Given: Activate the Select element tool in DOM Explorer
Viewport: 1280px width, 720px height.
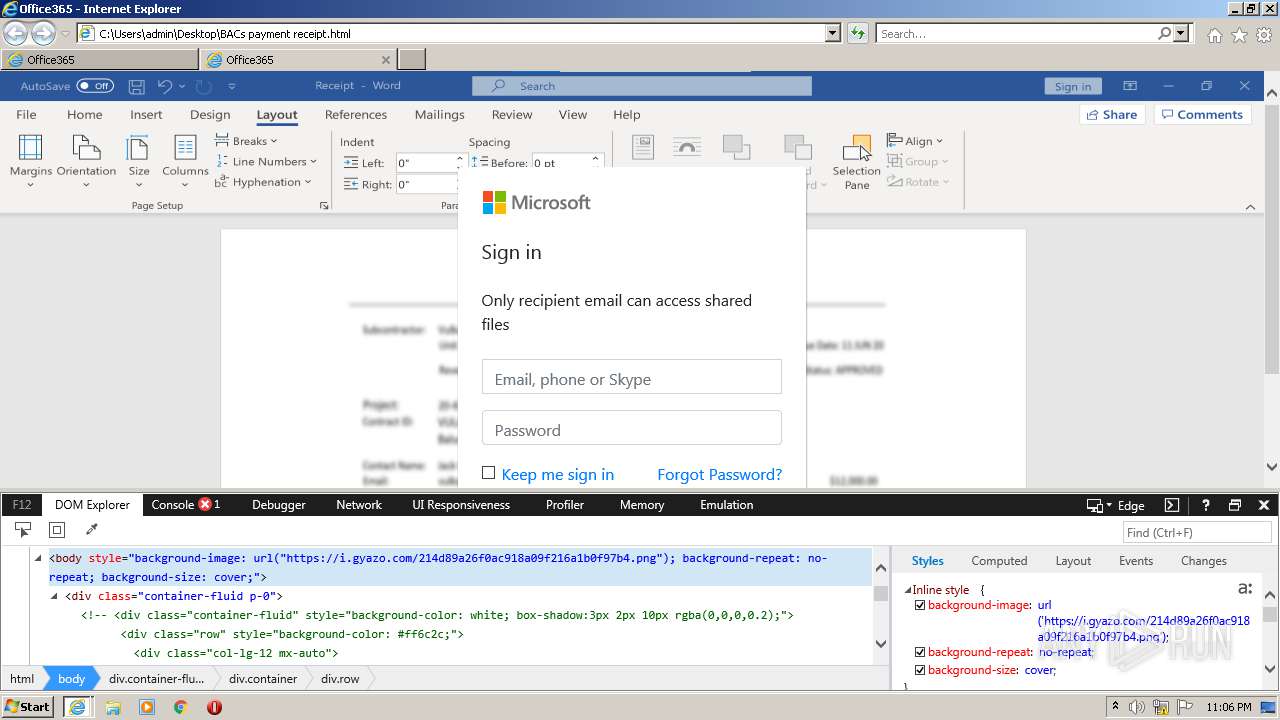Looking at the screenshot, I should 23,530.
